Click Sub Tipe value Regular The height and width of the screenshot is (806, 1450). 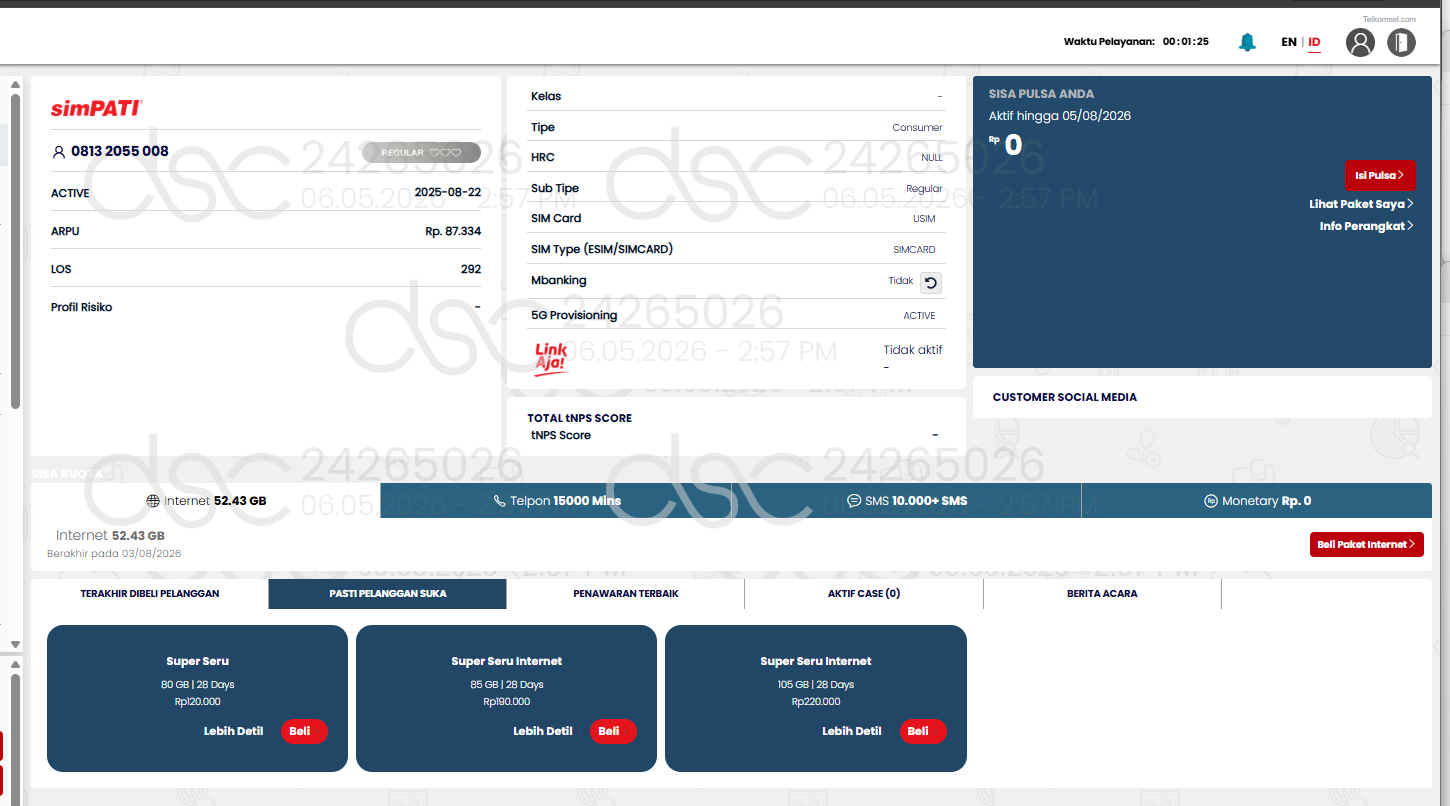coord(924,189)
